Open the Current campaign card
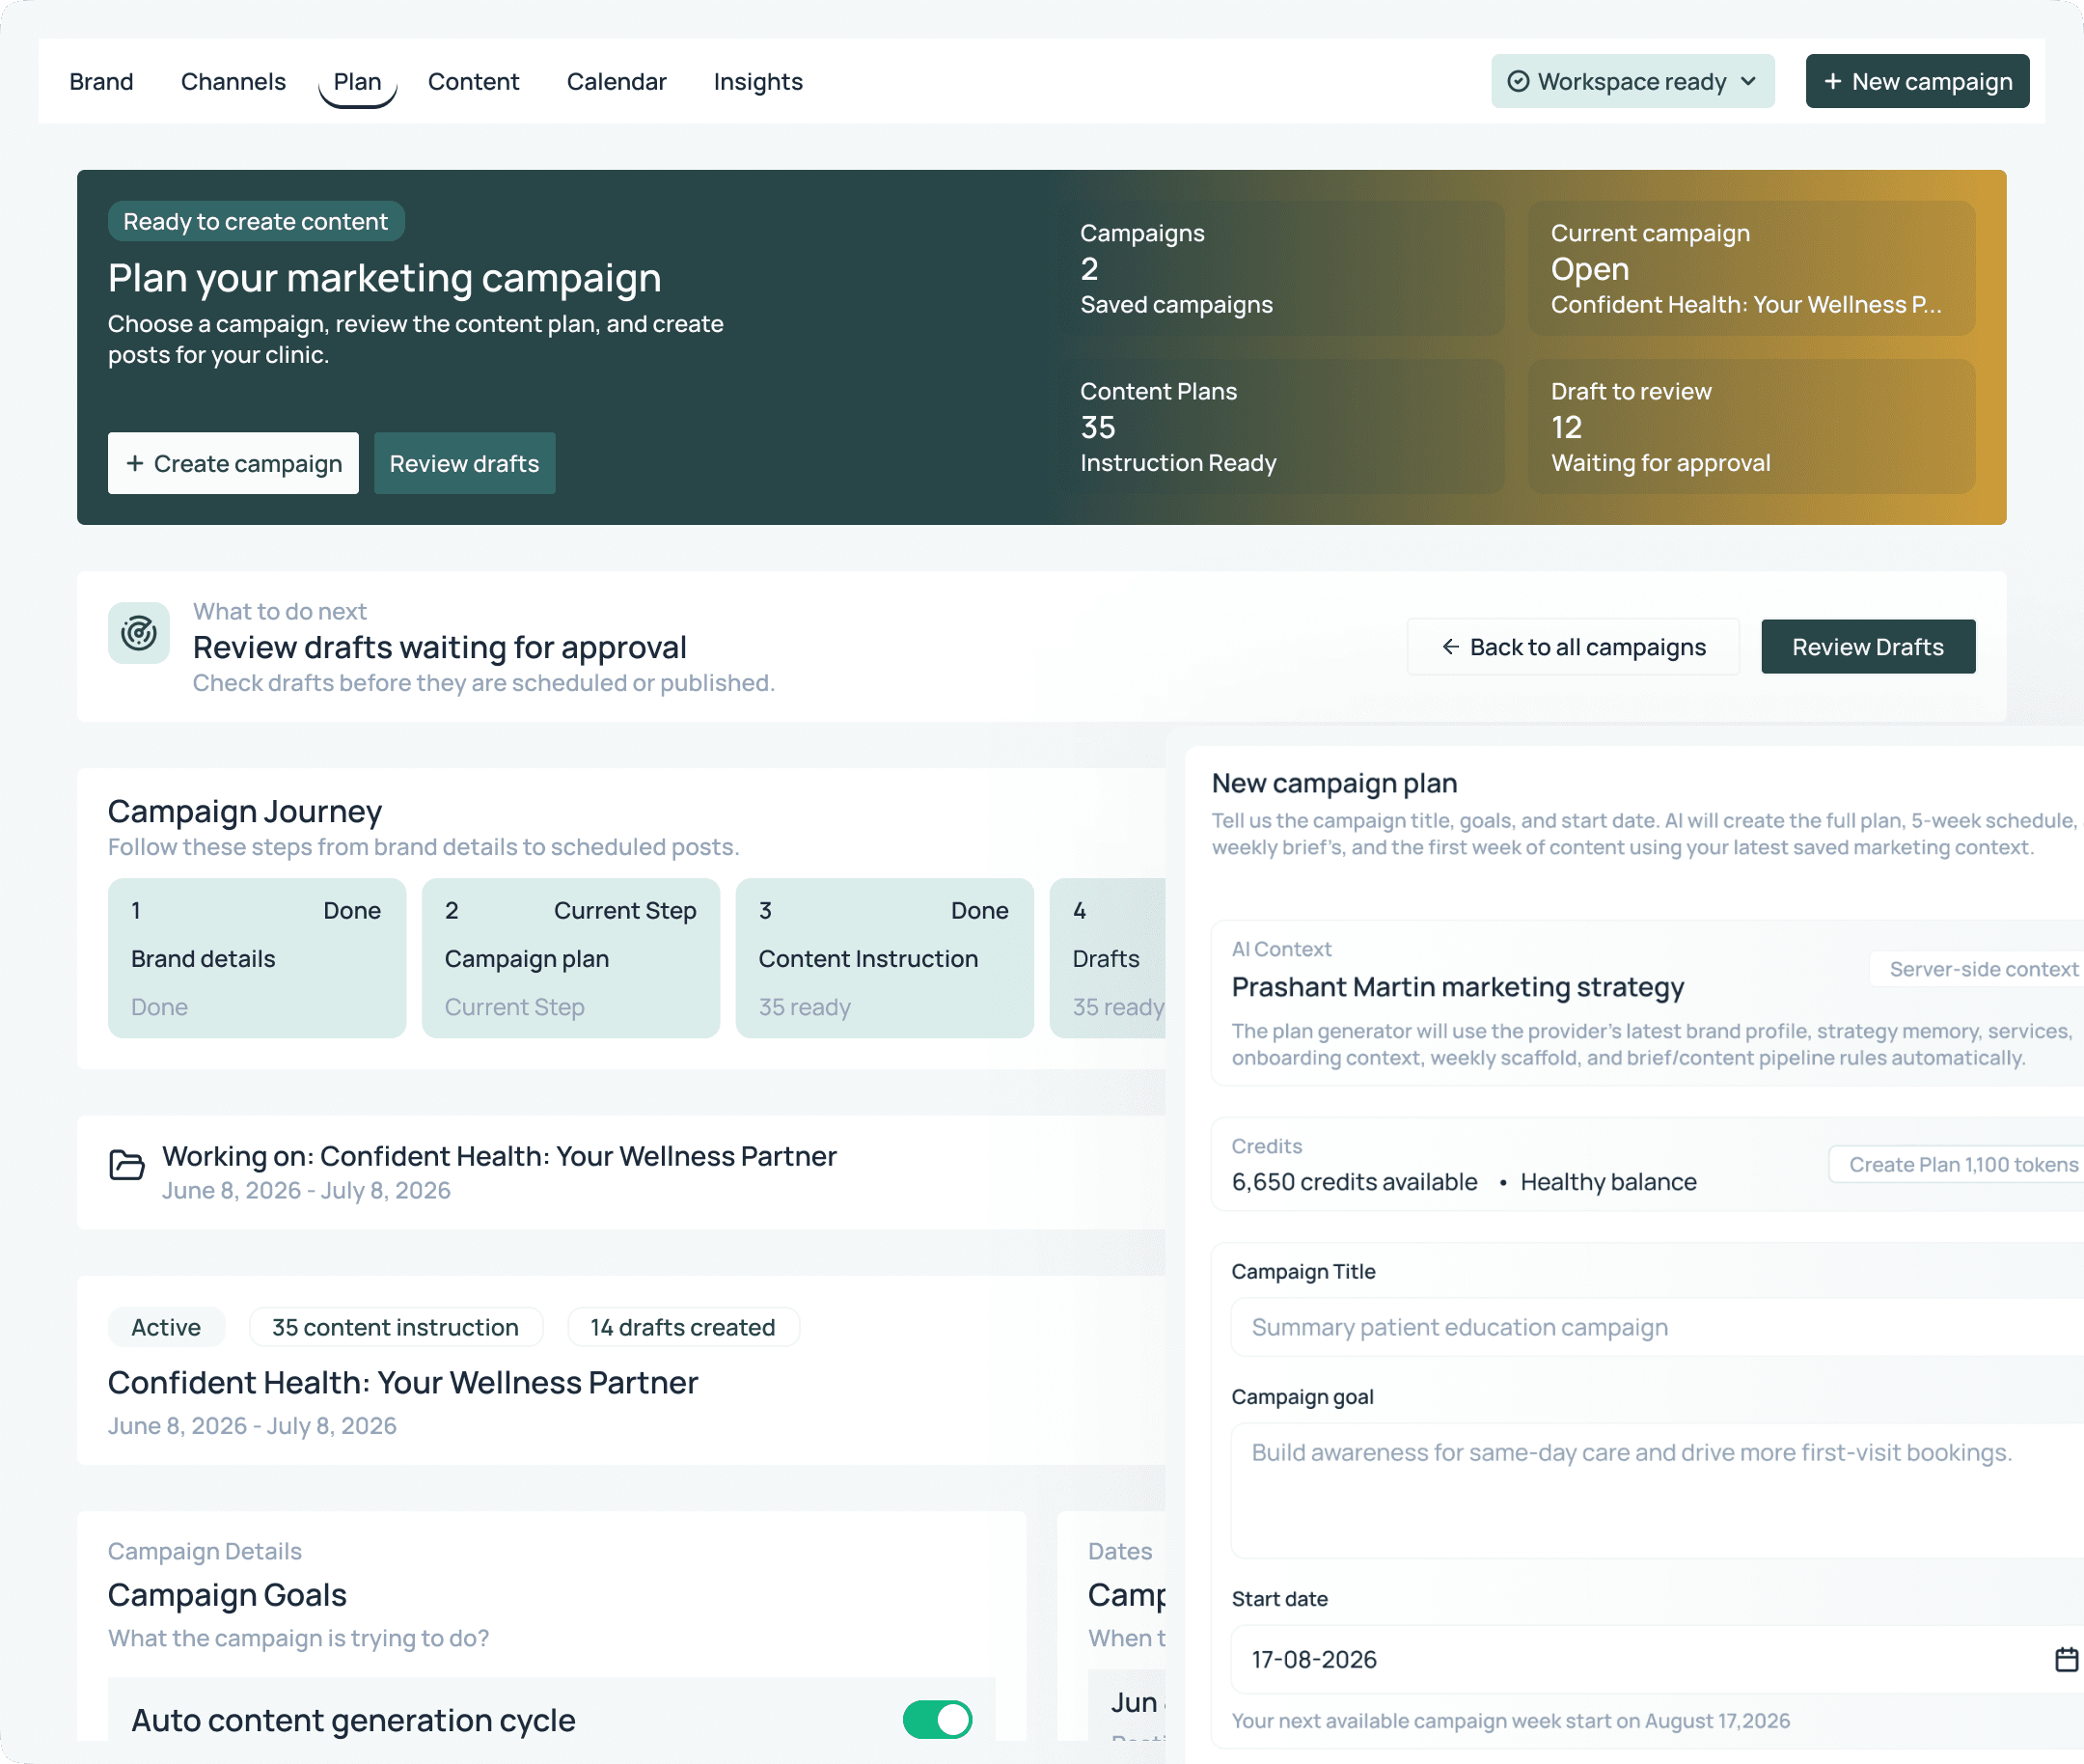The image size is (2084, 1764). (1751, 268)
